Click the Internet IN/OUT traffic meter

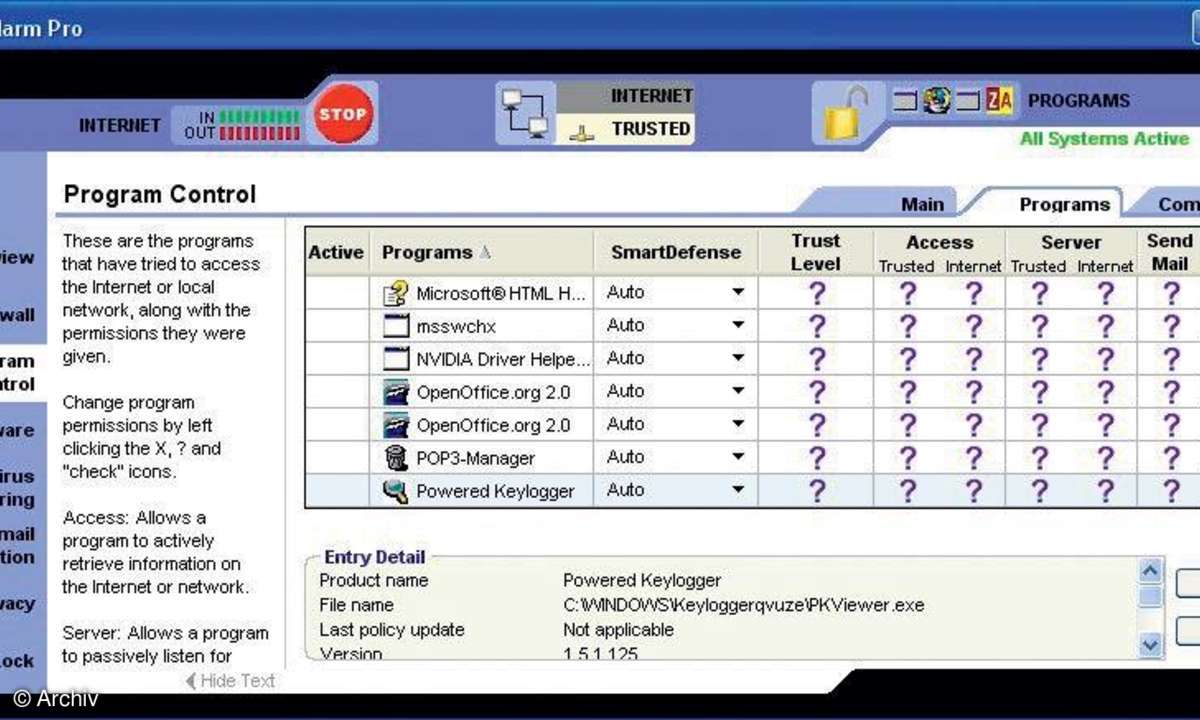click(x=241, y=125)
